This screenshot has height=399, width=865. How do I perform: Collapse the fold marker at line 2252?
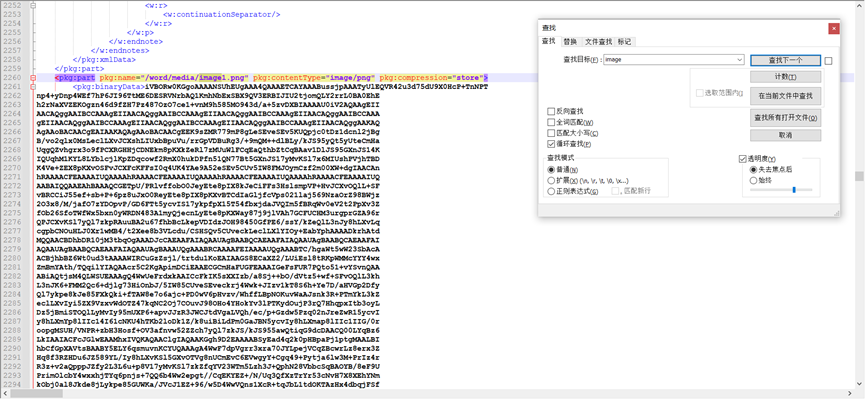(x=33, y=5)
